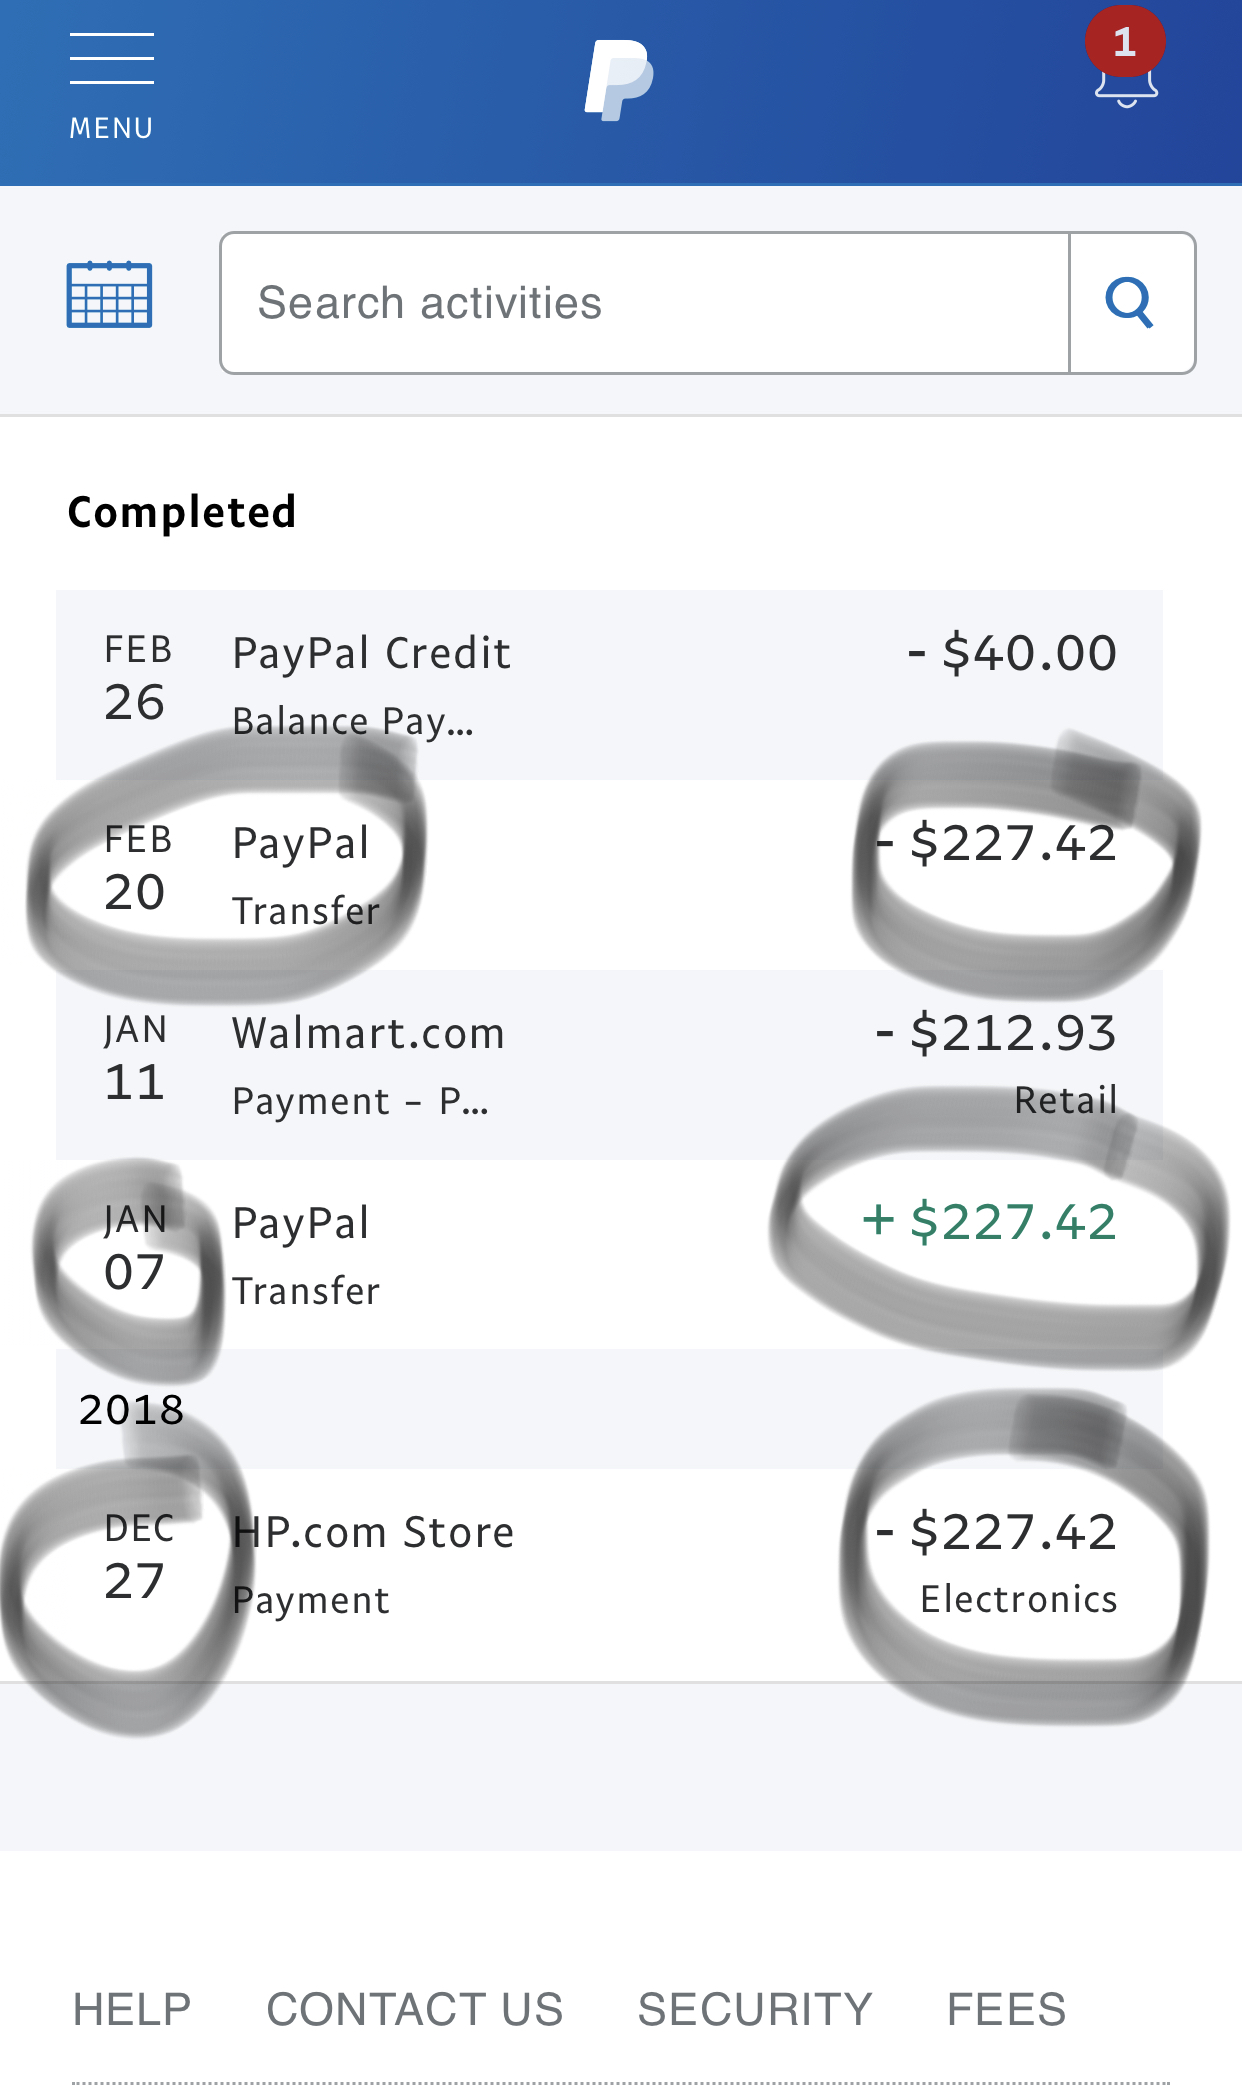Select the +$227.42 credited amount

pyautogui.click(x=989, y=1222)
